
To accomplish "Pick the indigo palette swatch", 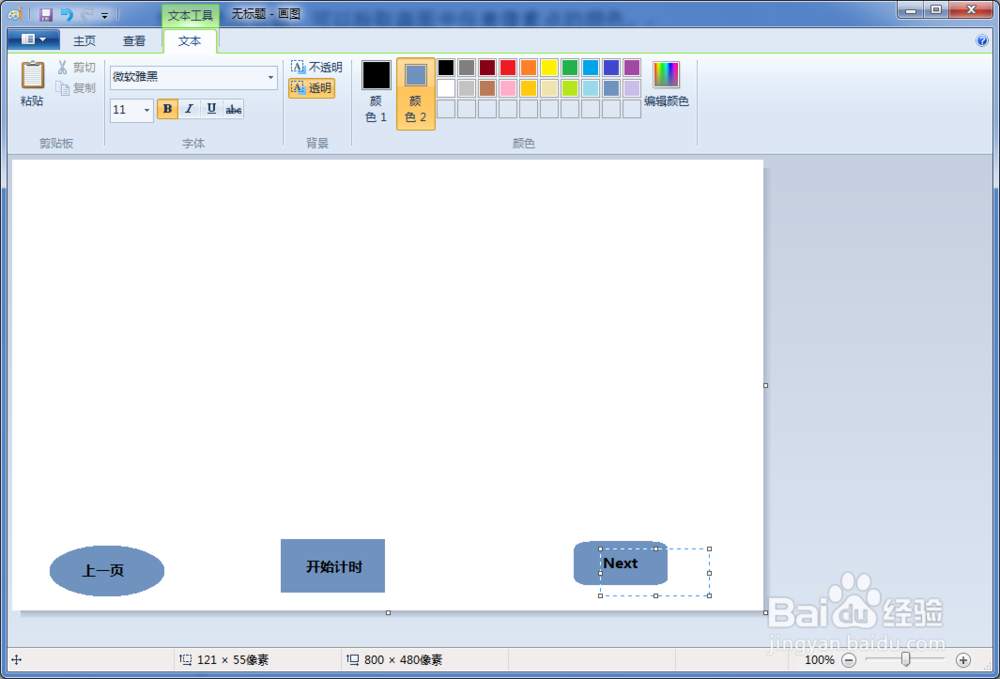I will pos(611,67).
